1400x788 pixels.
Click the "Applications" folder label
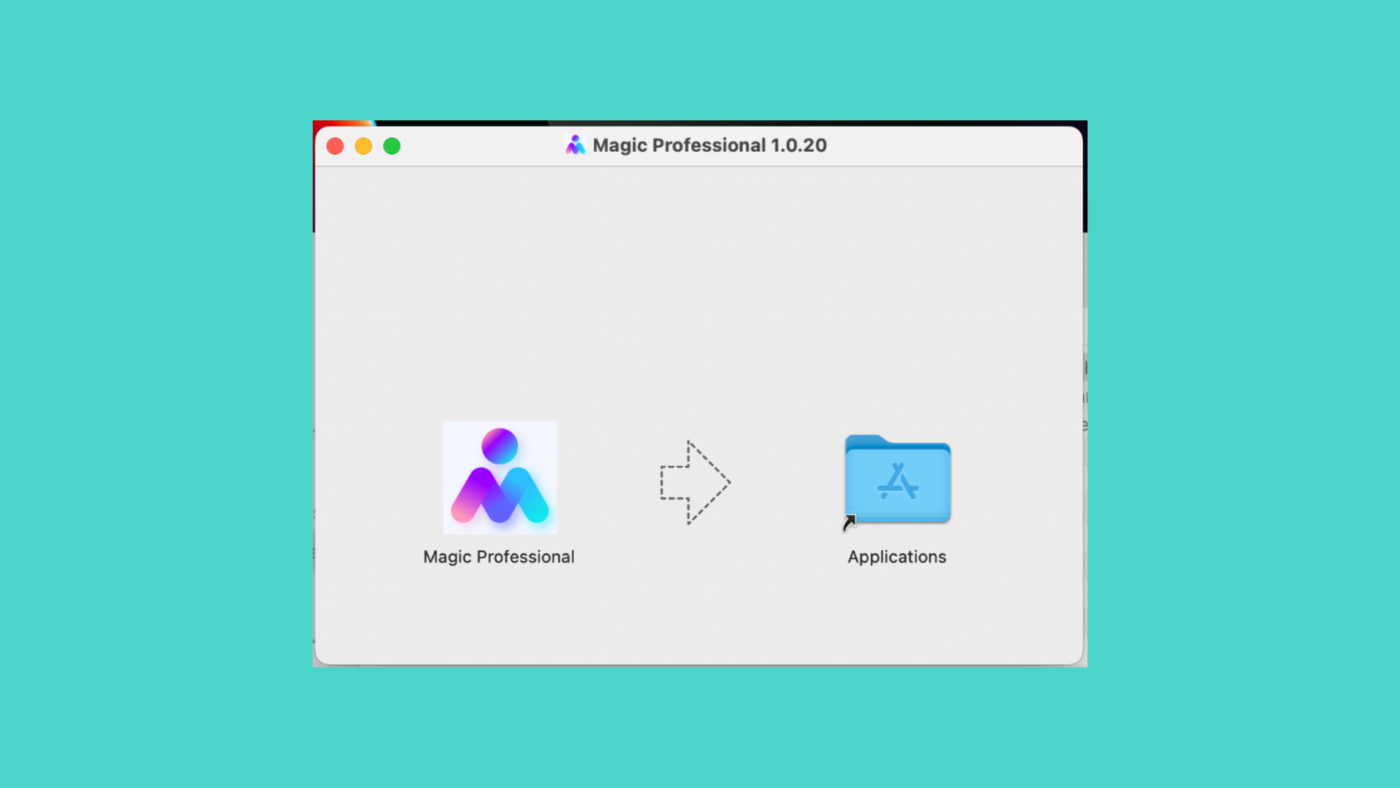coord(897,557)
